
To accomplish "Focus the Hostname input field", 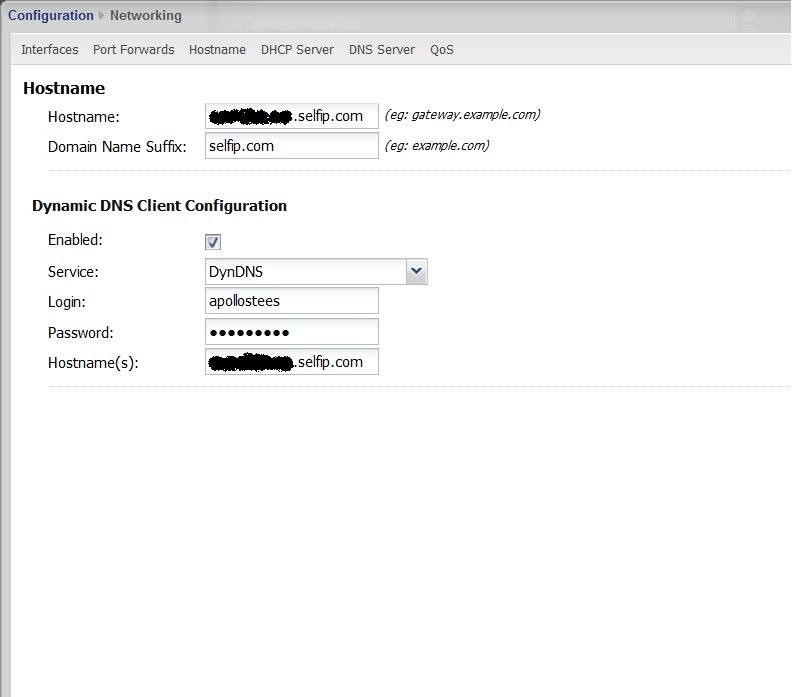I will pos(291,116).
